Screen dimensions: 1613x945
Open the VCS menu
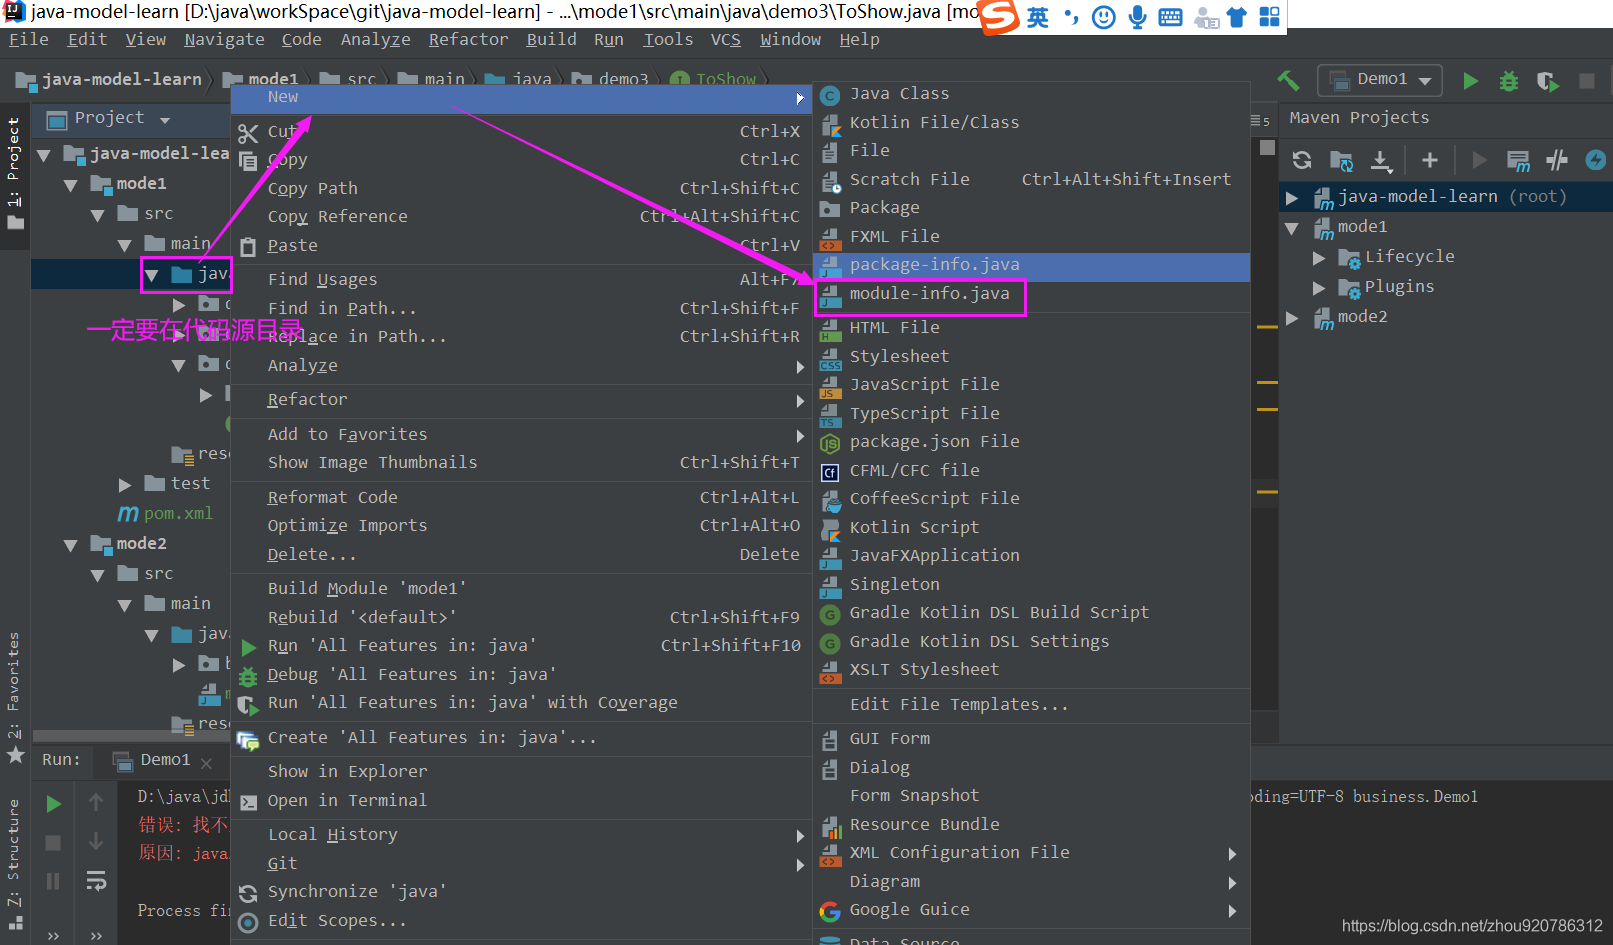(x=725, y=39)
